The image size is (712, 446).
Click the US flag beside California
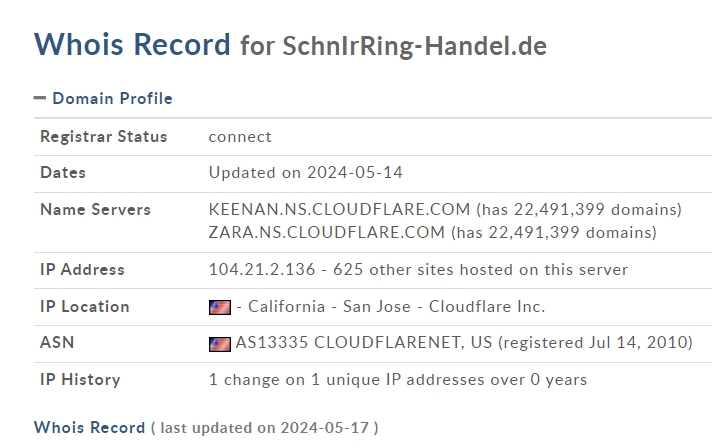click(x=220, y=307)
